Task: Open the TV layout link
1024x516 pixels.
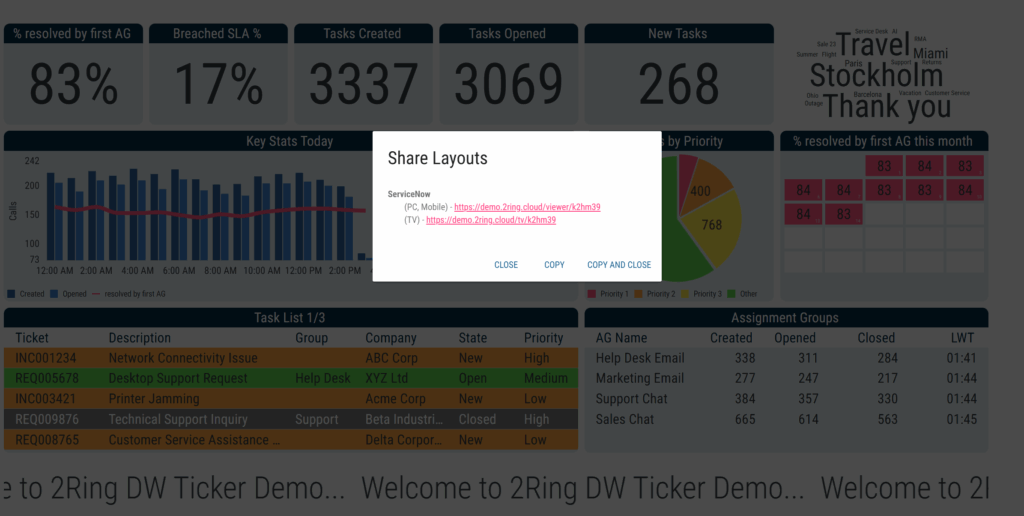Action: 491,220
